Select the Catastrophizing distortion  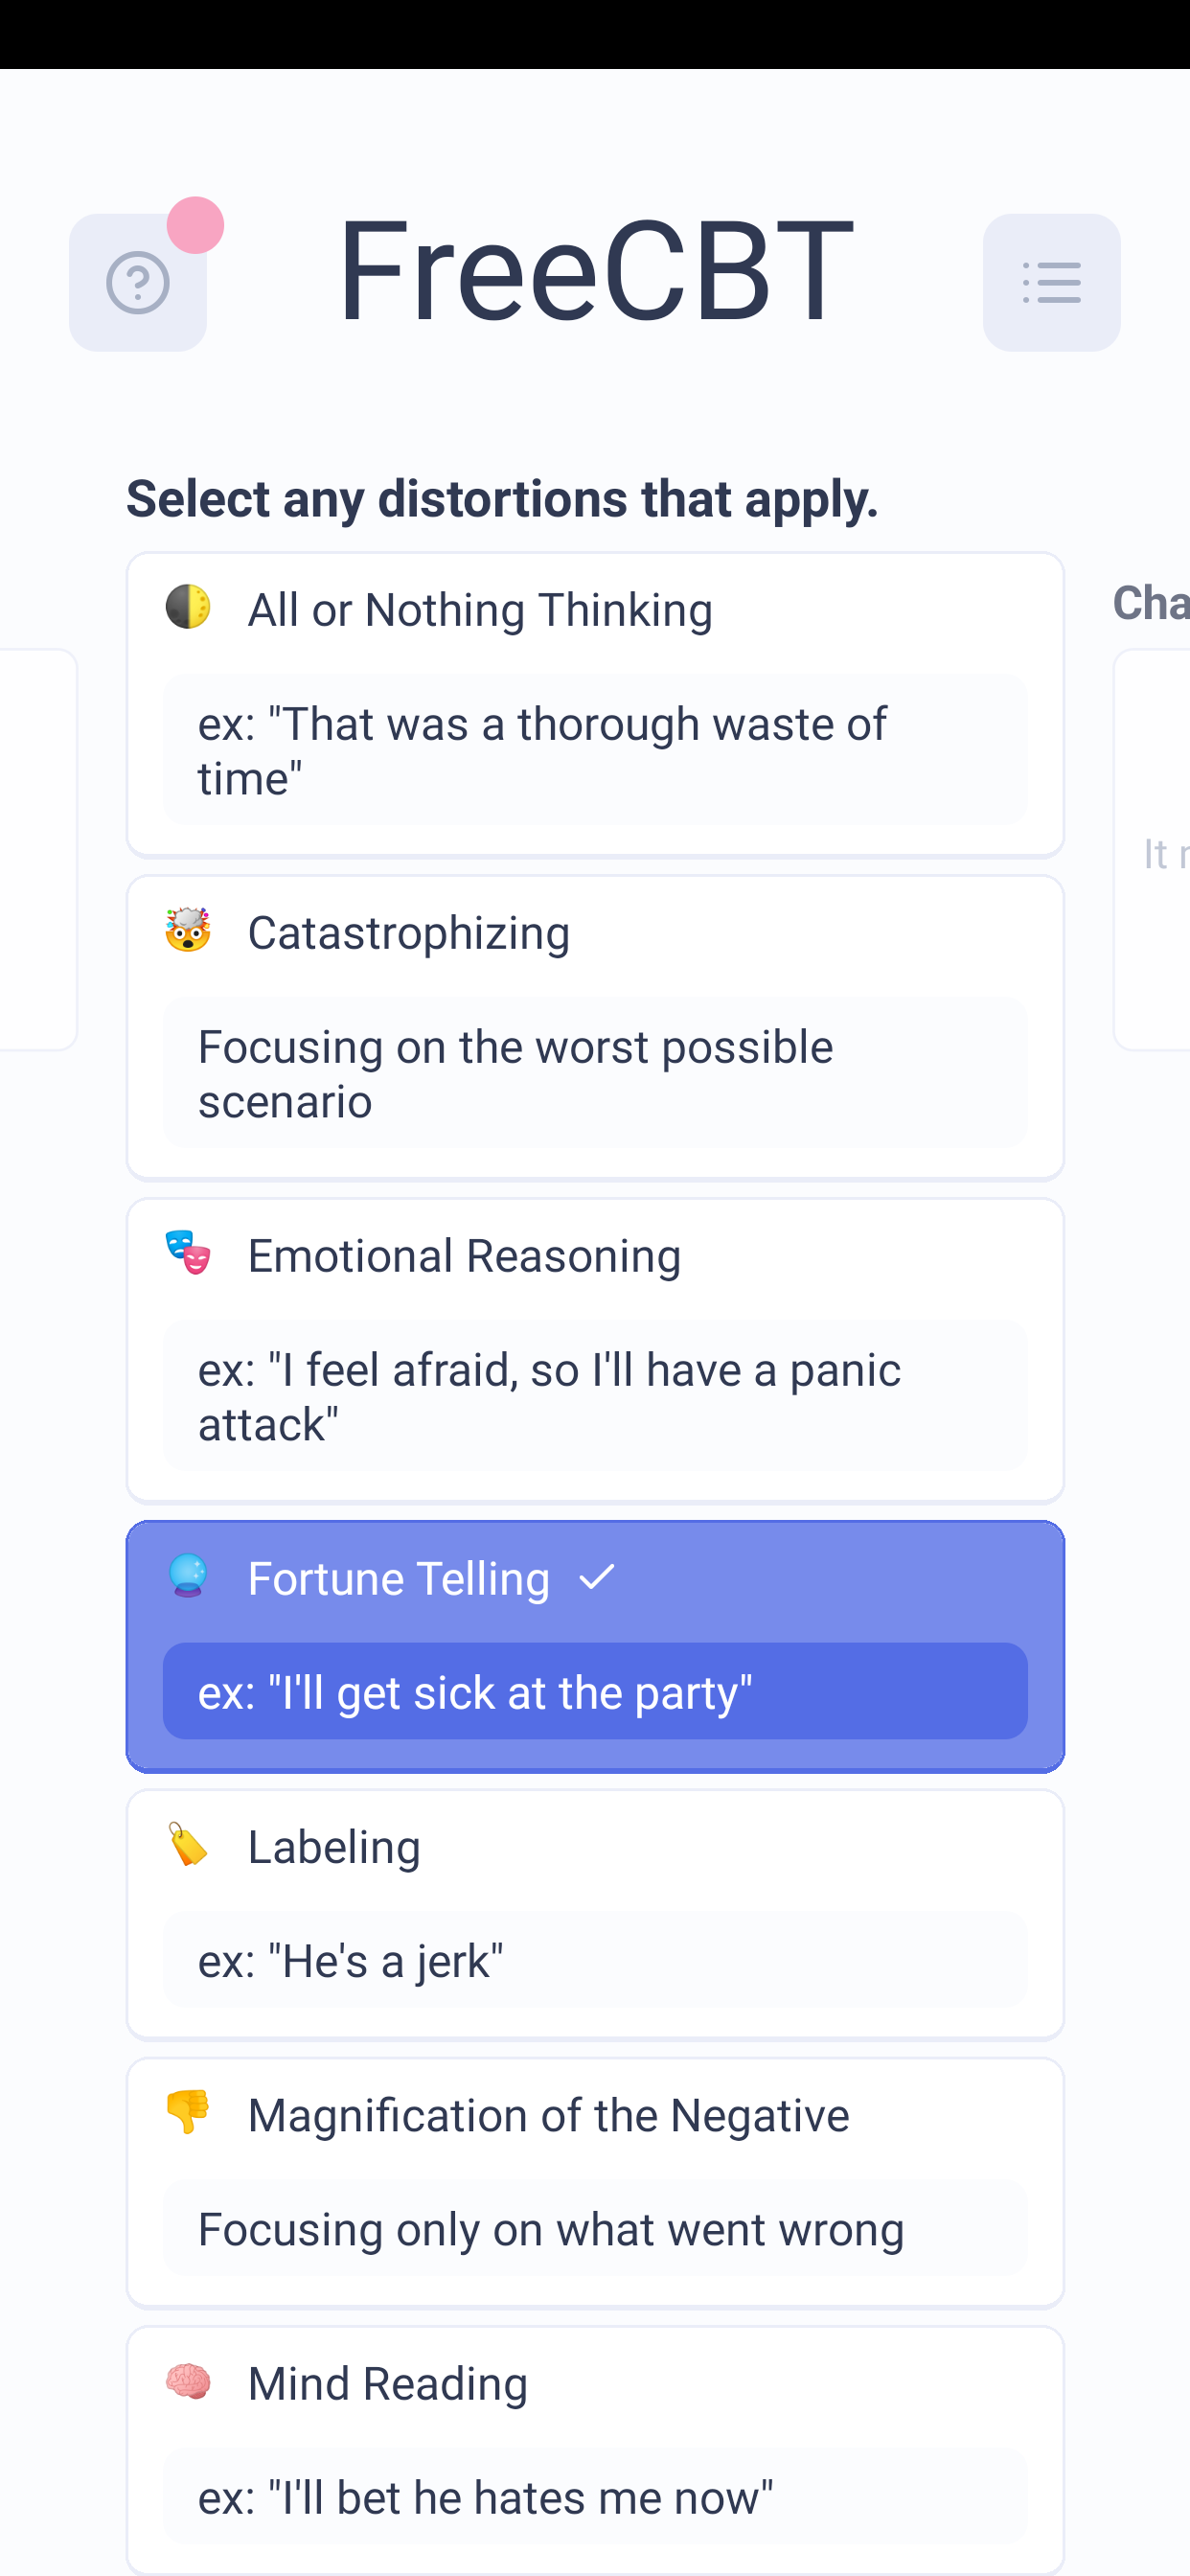595,1028
